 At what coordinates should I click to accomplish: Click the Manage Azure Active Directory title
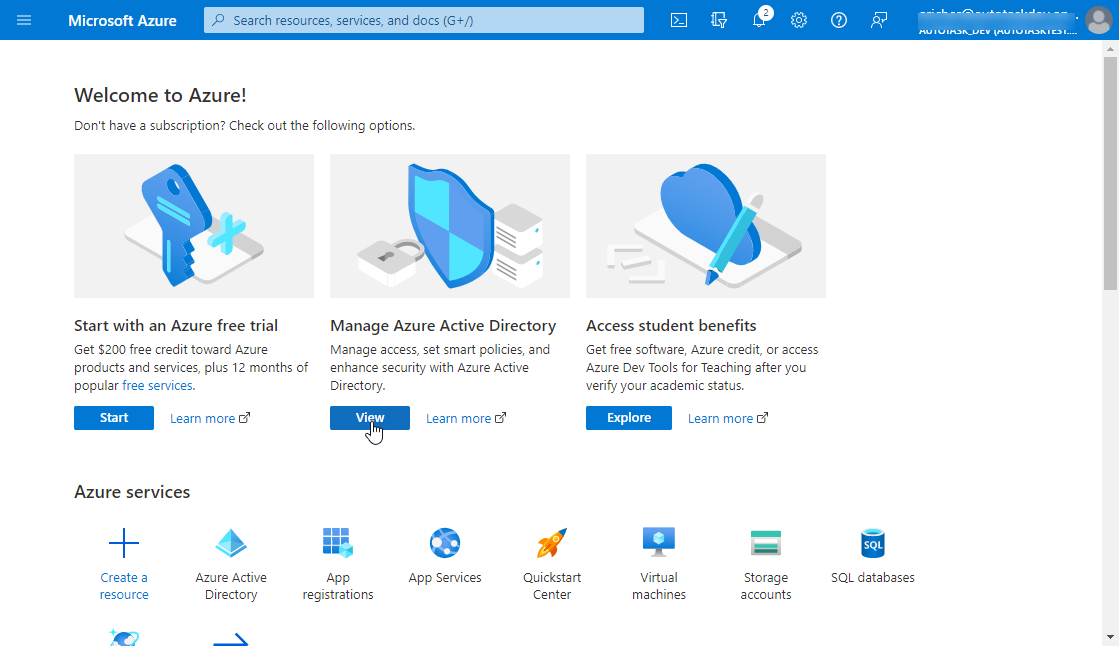point(442,325)
